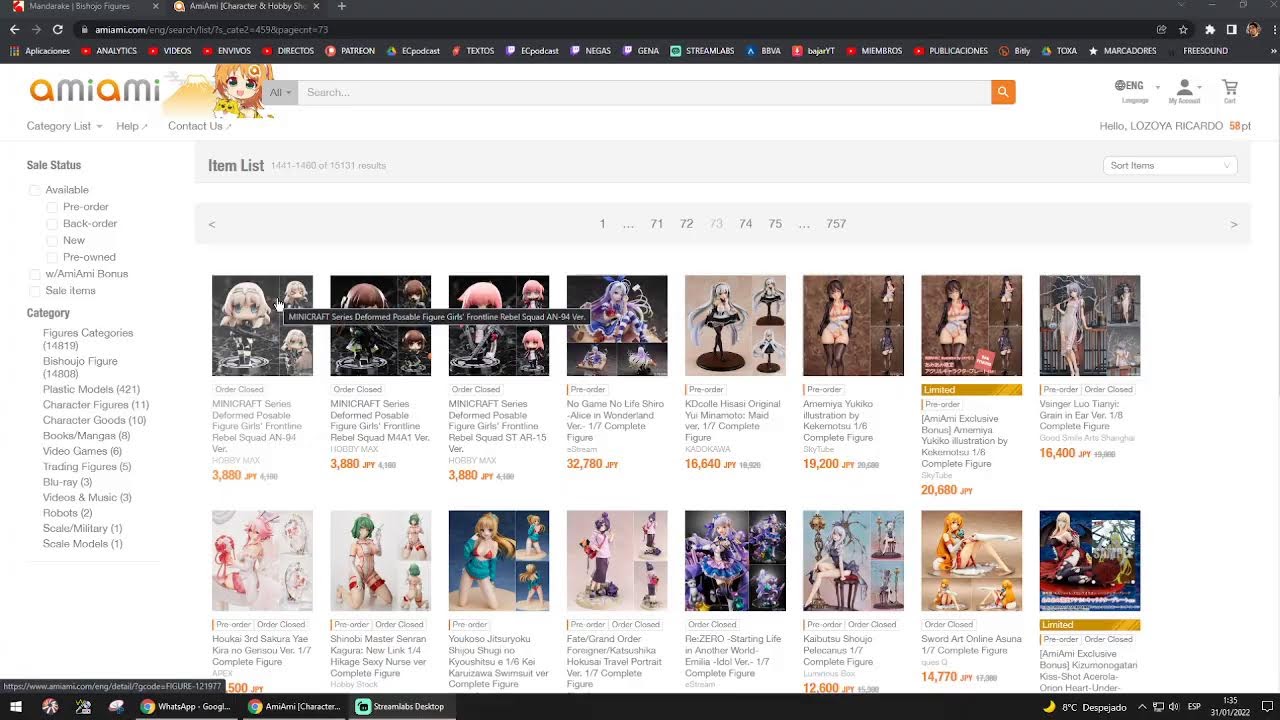
Task: Jump to last results page 757
Action: point(836,224)
